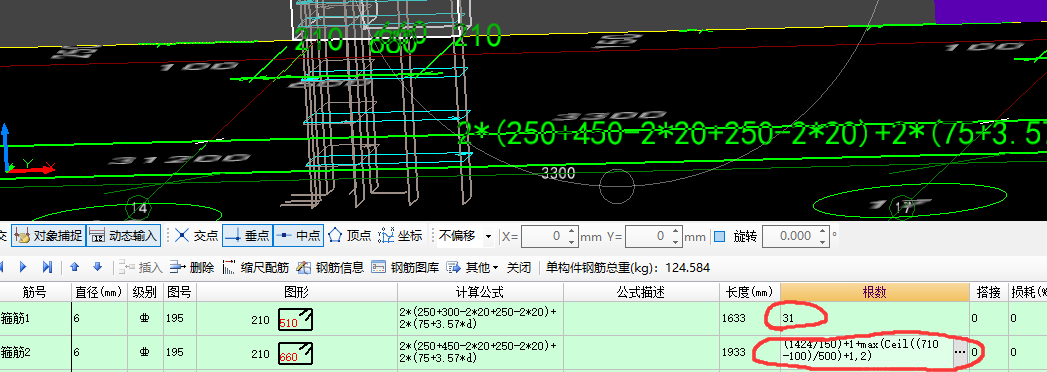
Task: Select the 坐标 coordinate snap icon
Action: [x=400, y=236]
